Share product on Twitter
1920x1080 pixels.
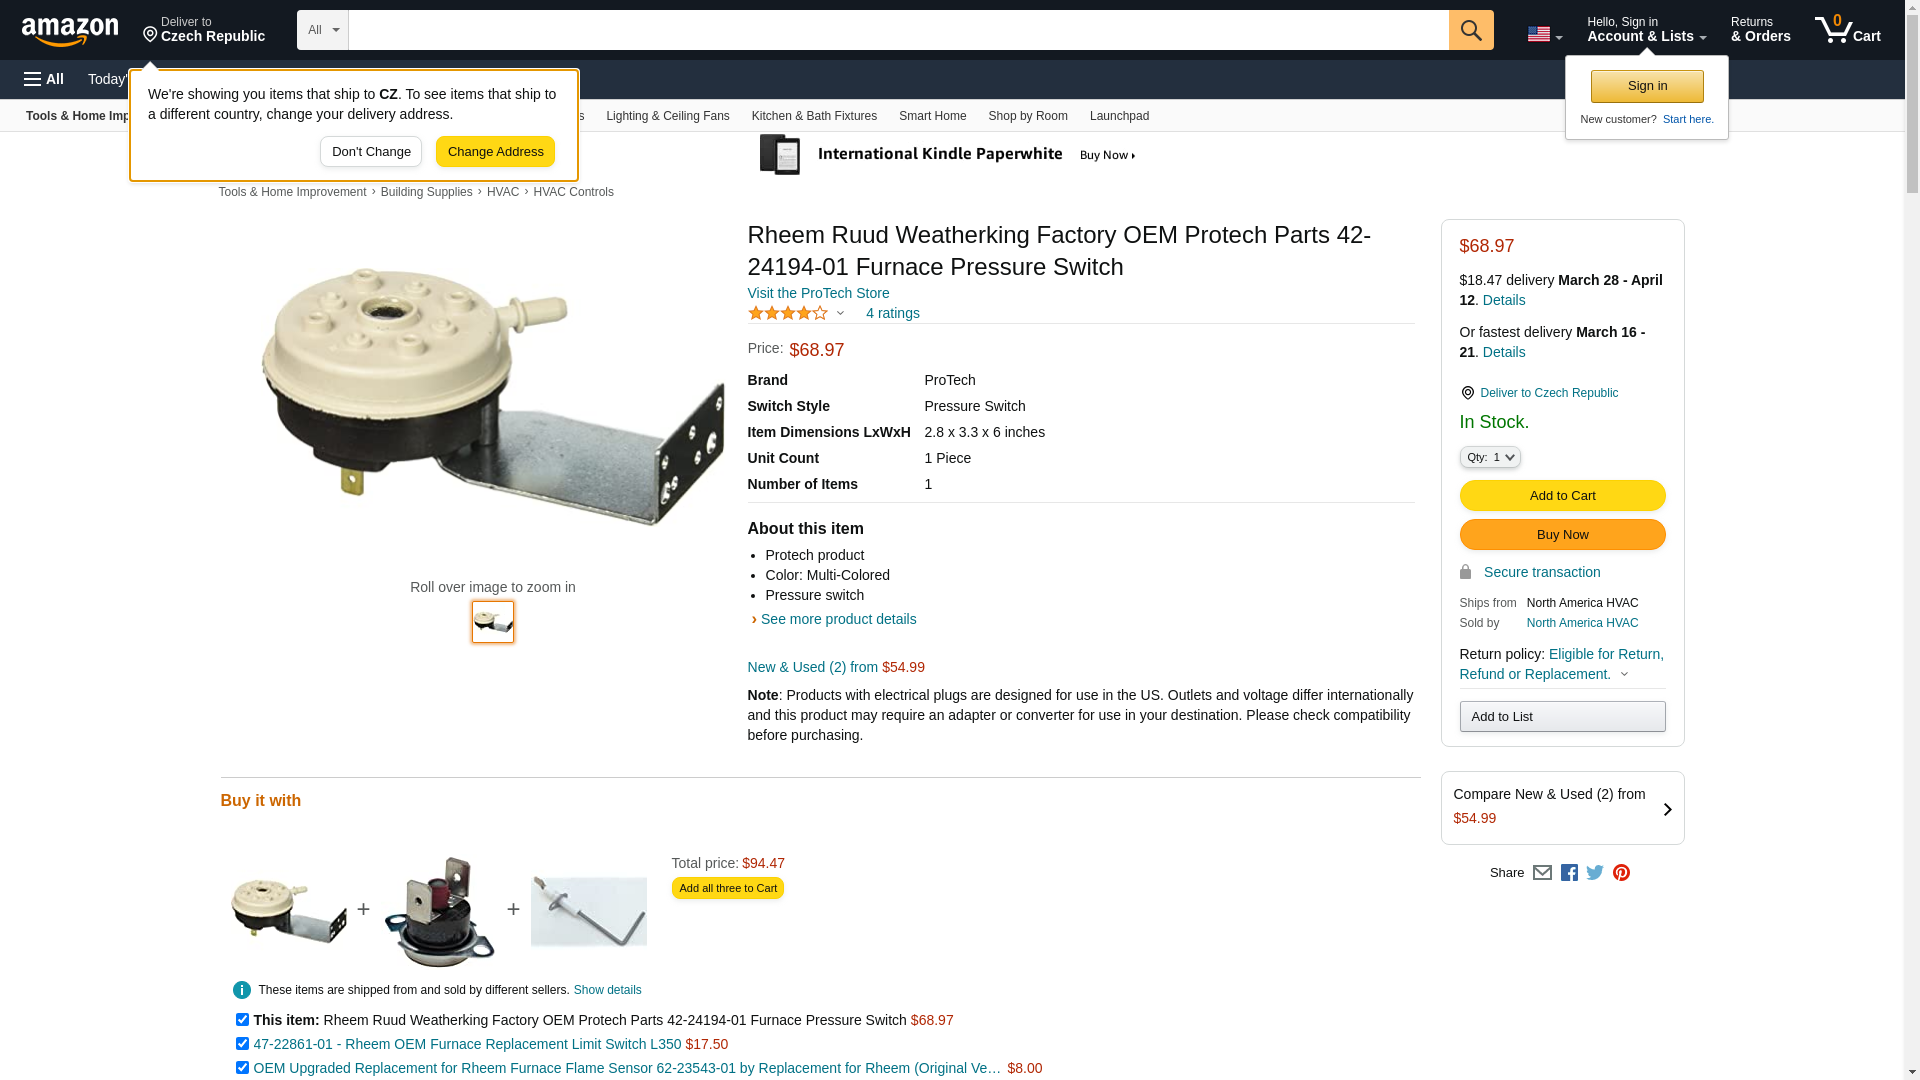[1595, 873]
